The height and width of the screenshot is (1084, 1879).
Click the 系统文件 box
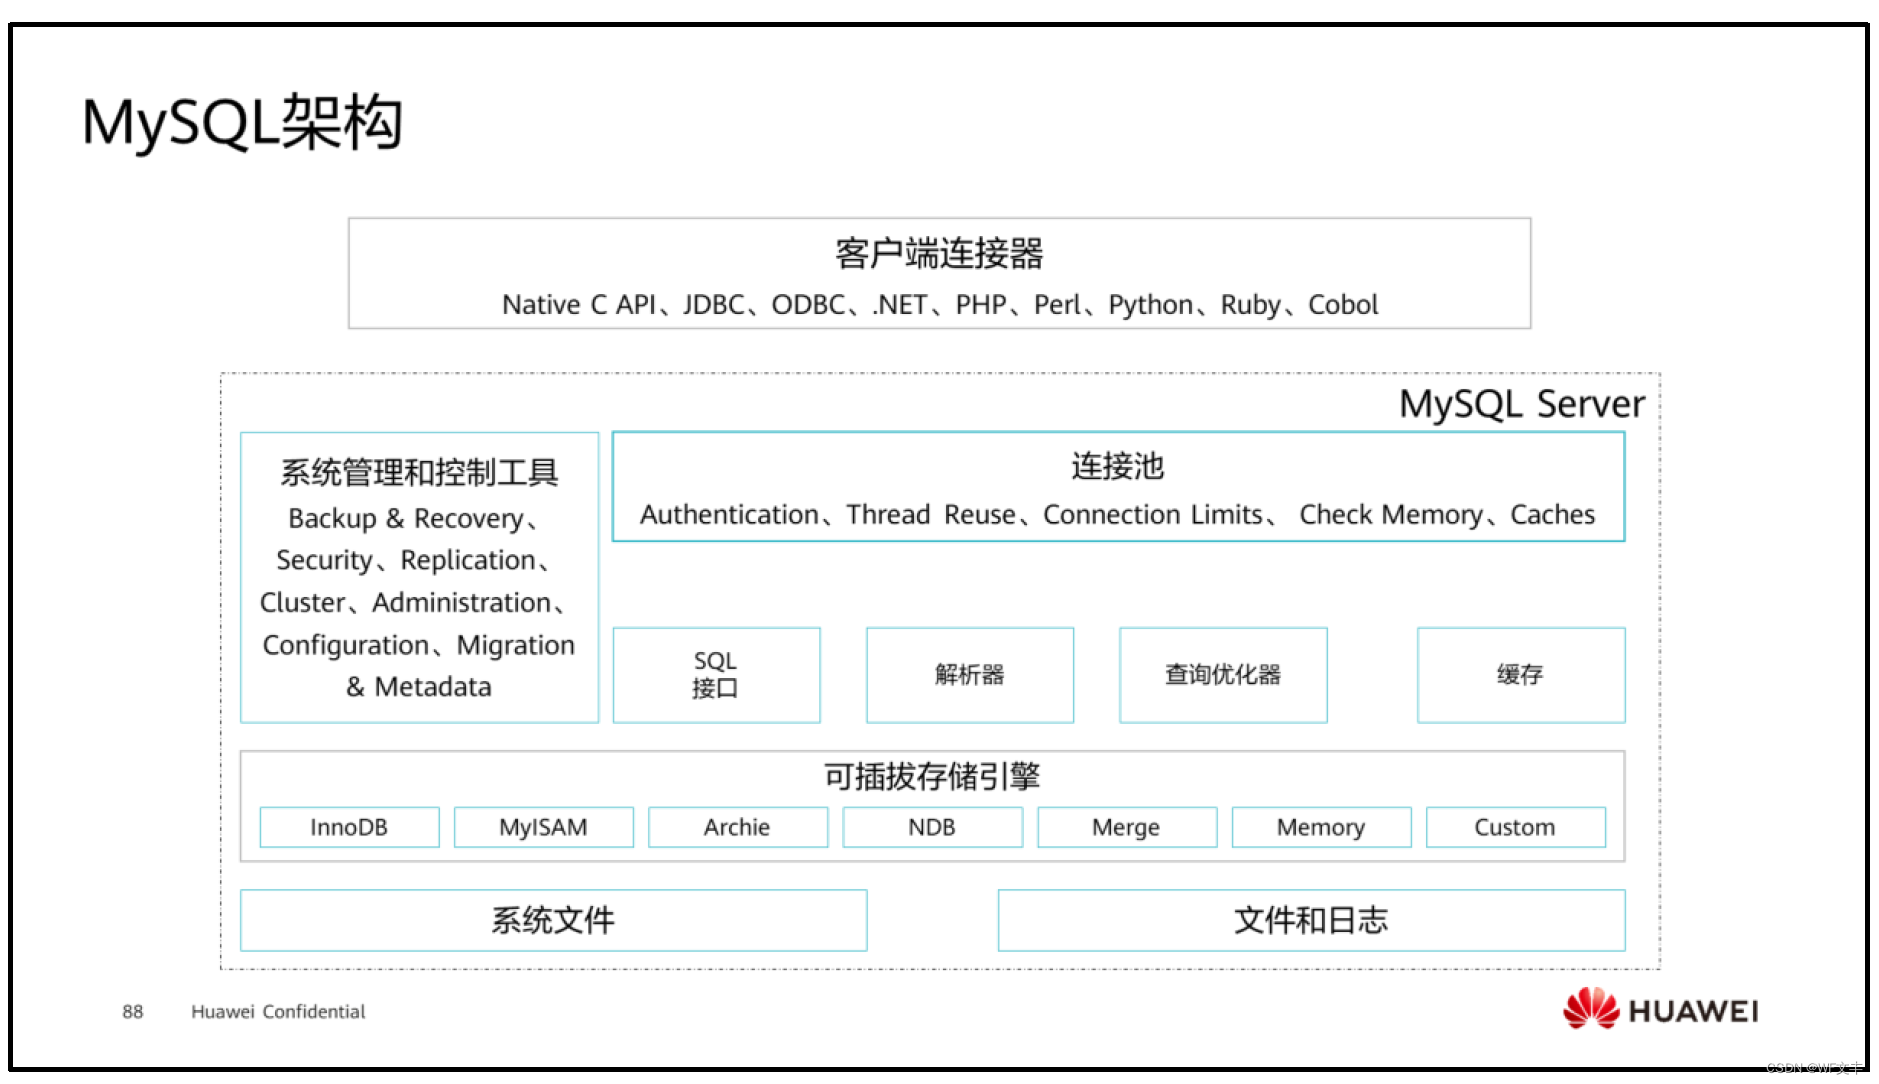[554, 920]
